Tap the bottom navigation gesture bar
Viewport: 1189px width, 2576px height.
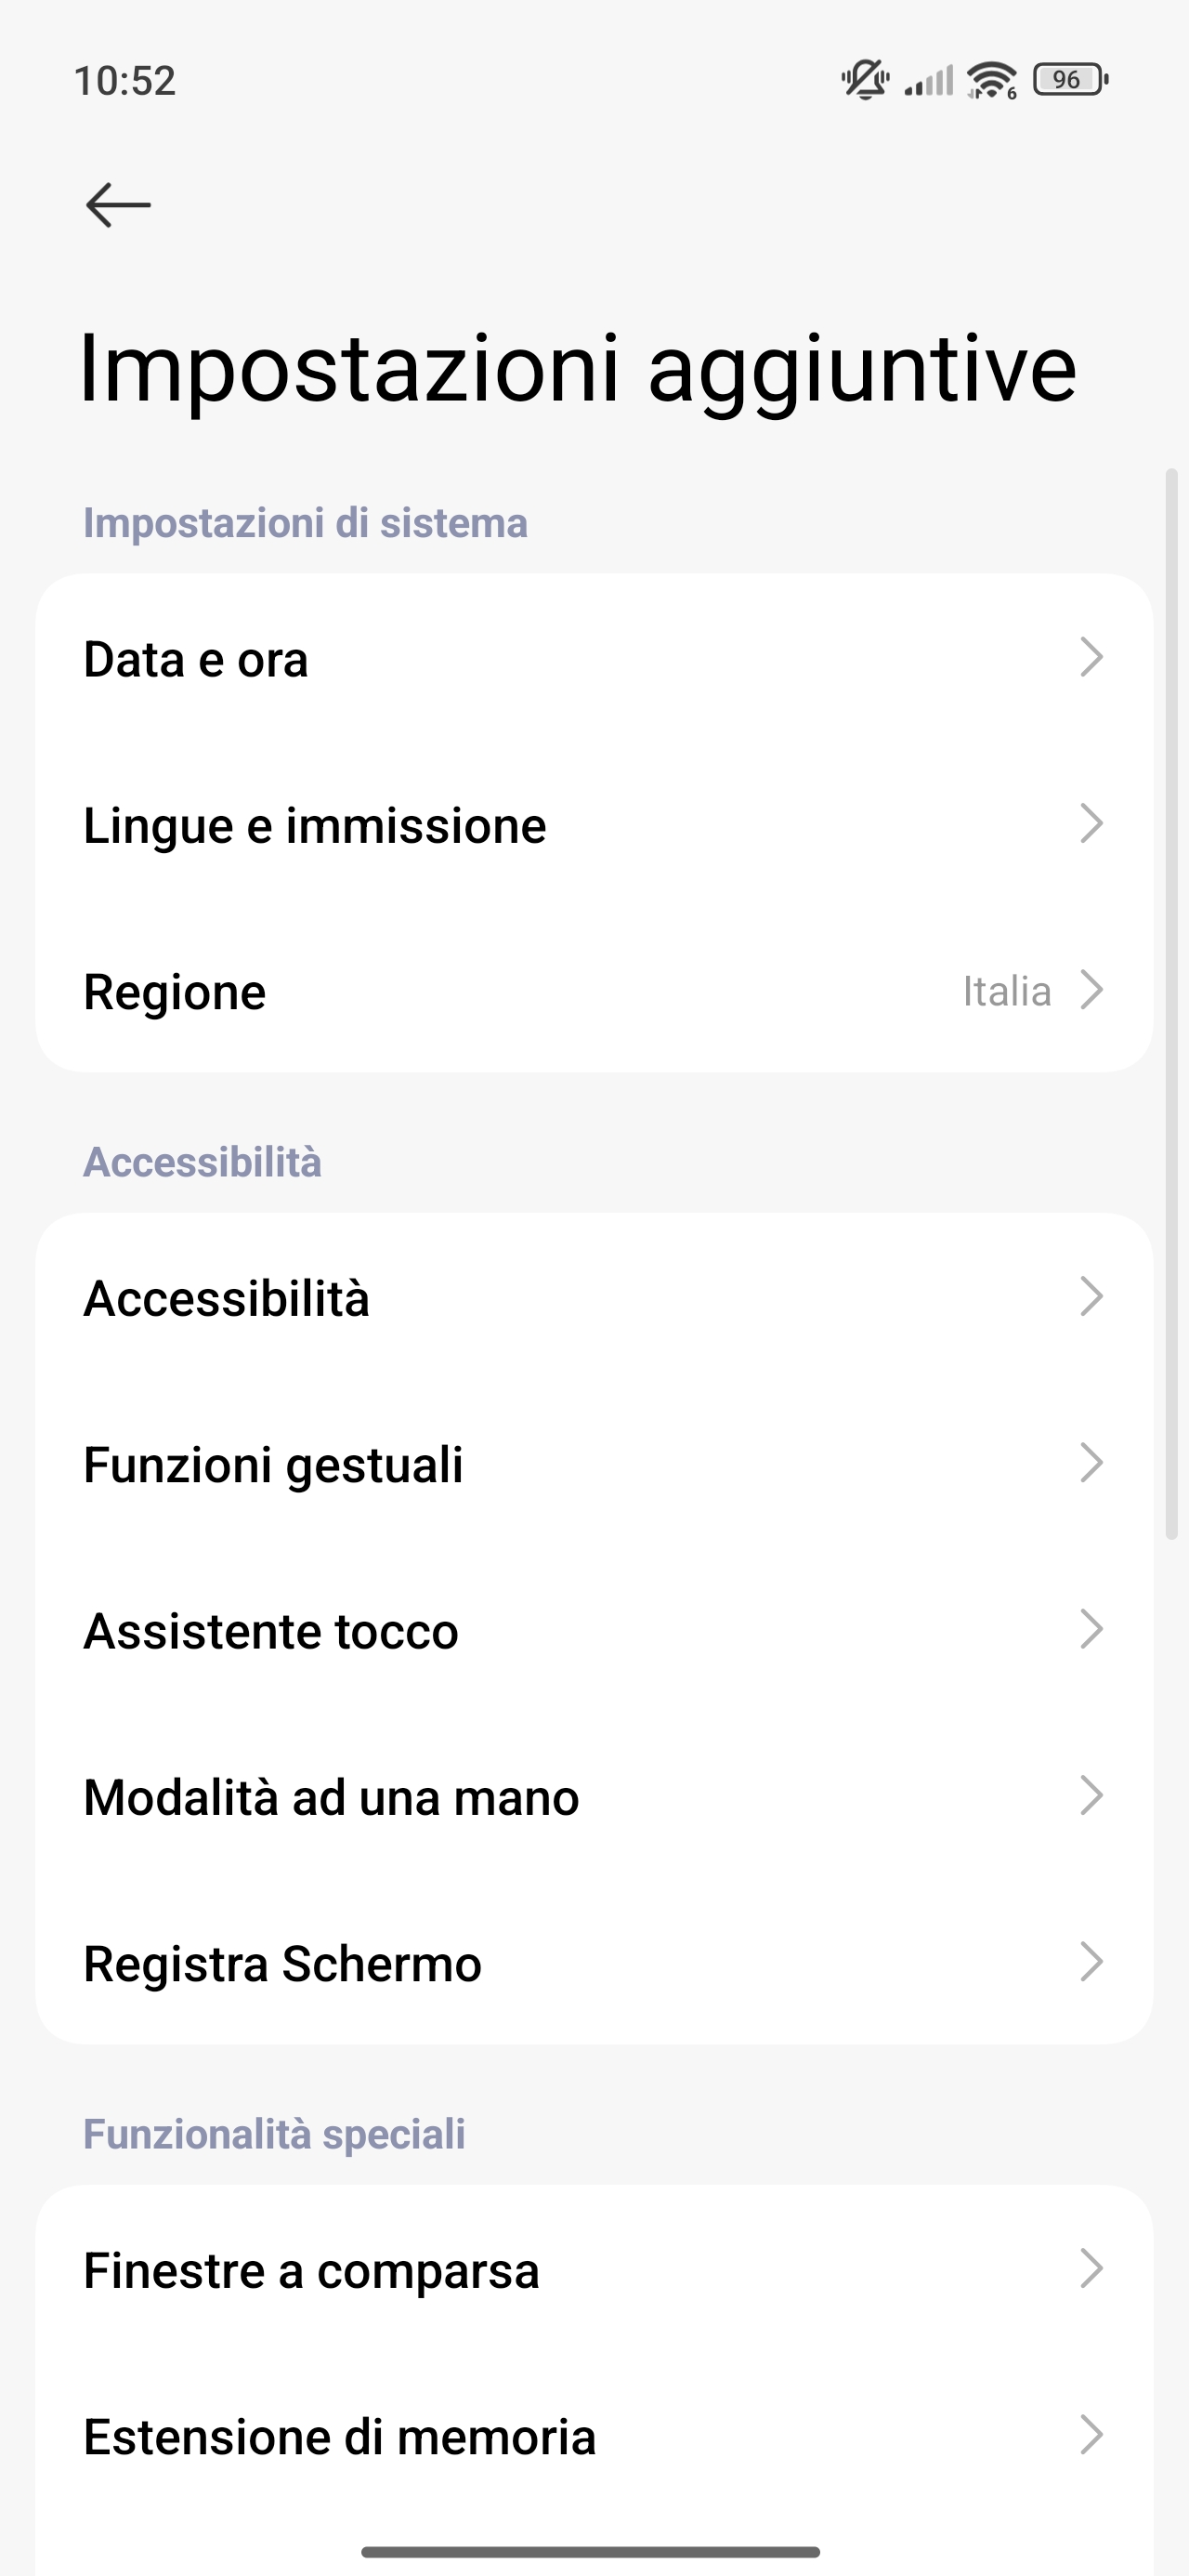click(x=591, y=2551)
